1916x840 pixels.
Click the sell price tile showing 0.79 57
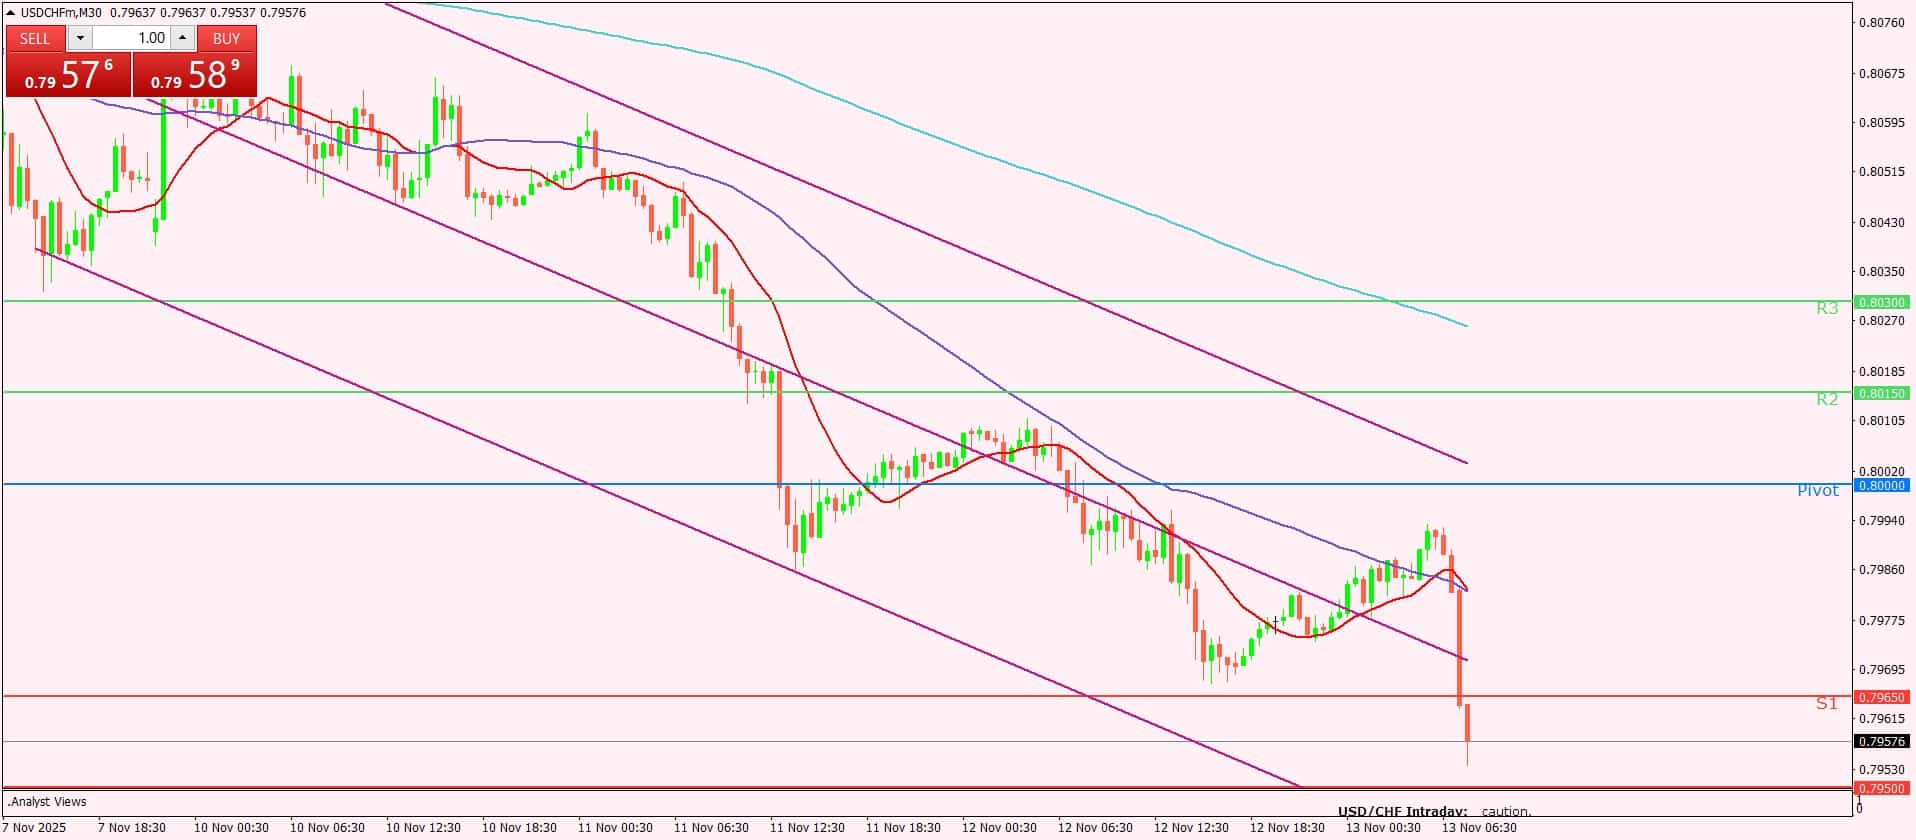point(69,75)
